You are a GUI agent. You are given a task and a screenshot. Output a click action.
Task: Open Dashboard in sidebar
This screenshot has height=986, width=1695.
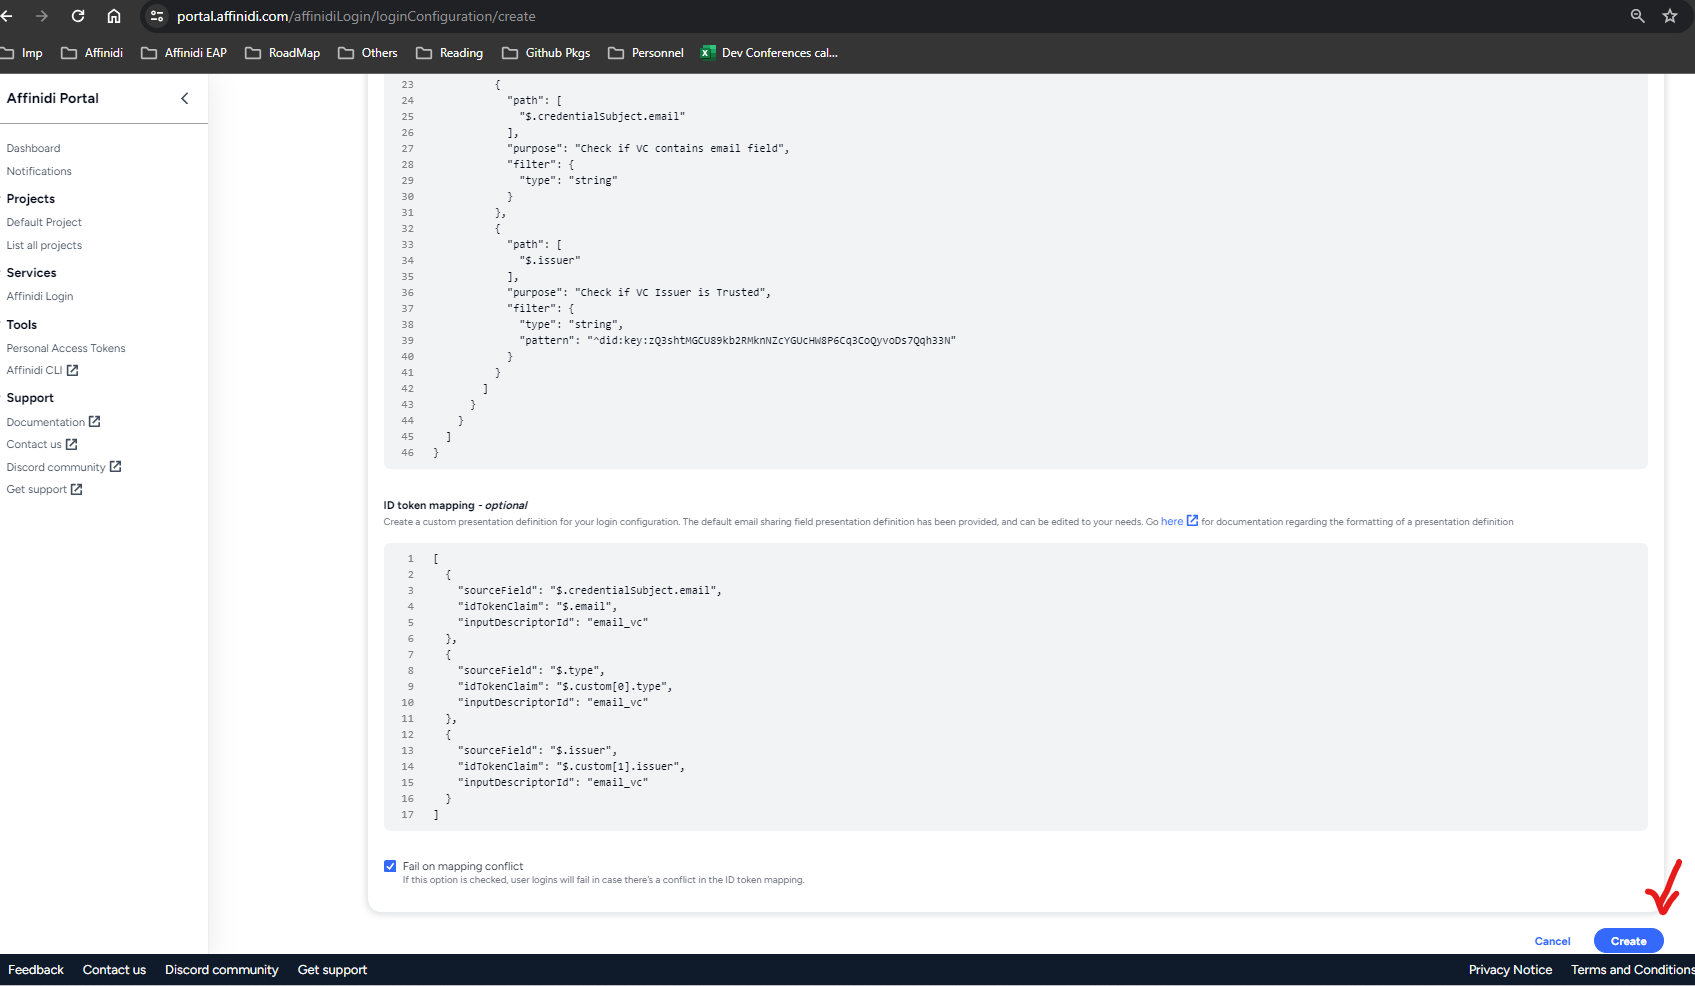[33, 148]
